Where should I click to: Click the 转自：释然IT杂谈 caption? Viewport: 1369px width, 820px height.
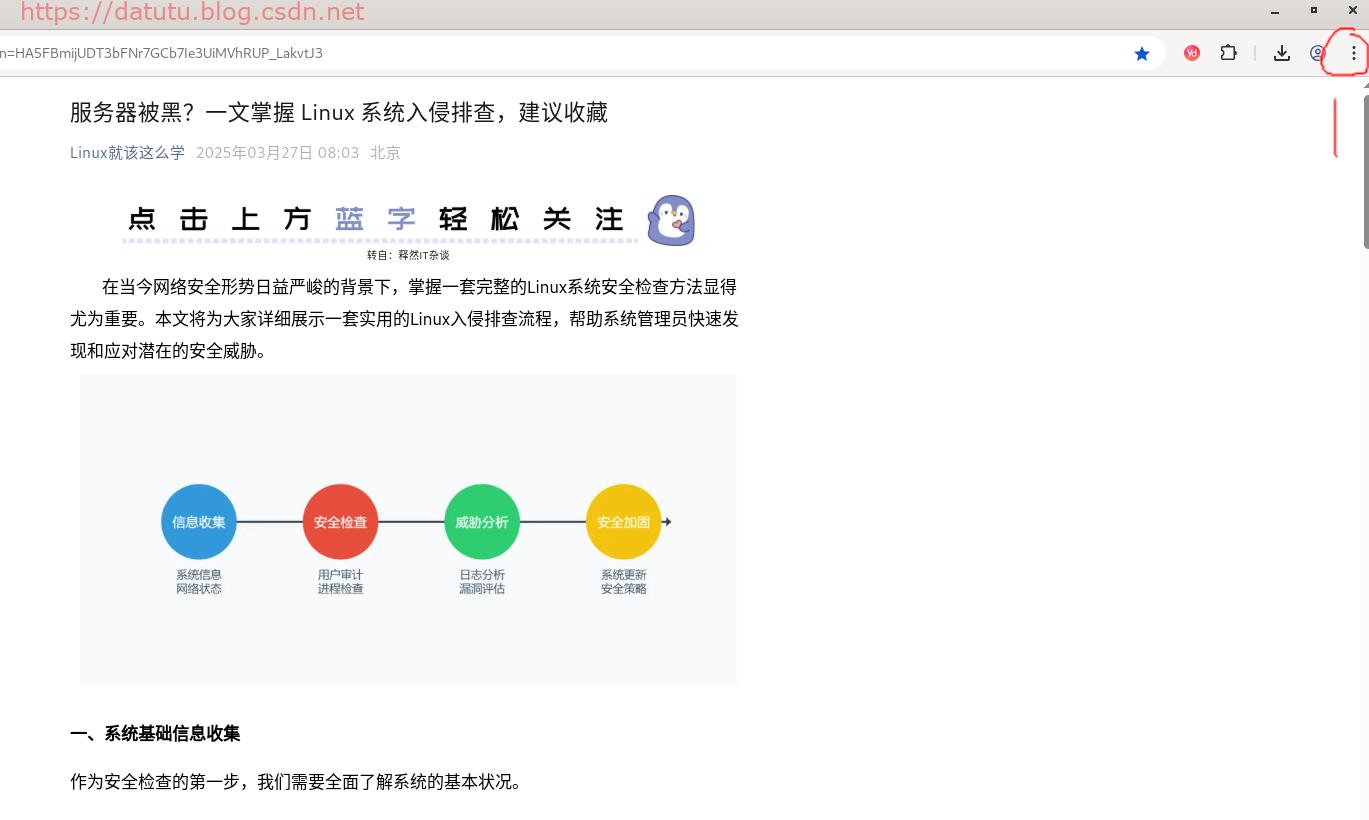click(408, 255)
